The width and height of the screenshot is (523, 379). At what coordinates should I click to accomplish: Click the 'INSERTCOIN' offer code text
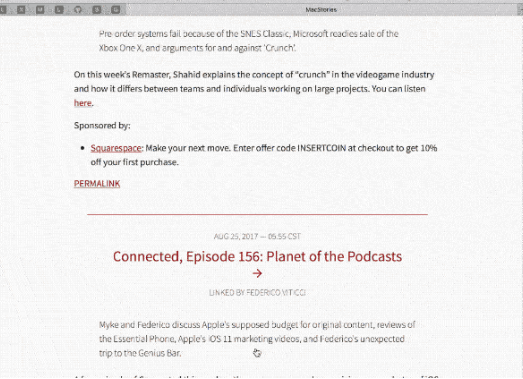coord(322,148)
